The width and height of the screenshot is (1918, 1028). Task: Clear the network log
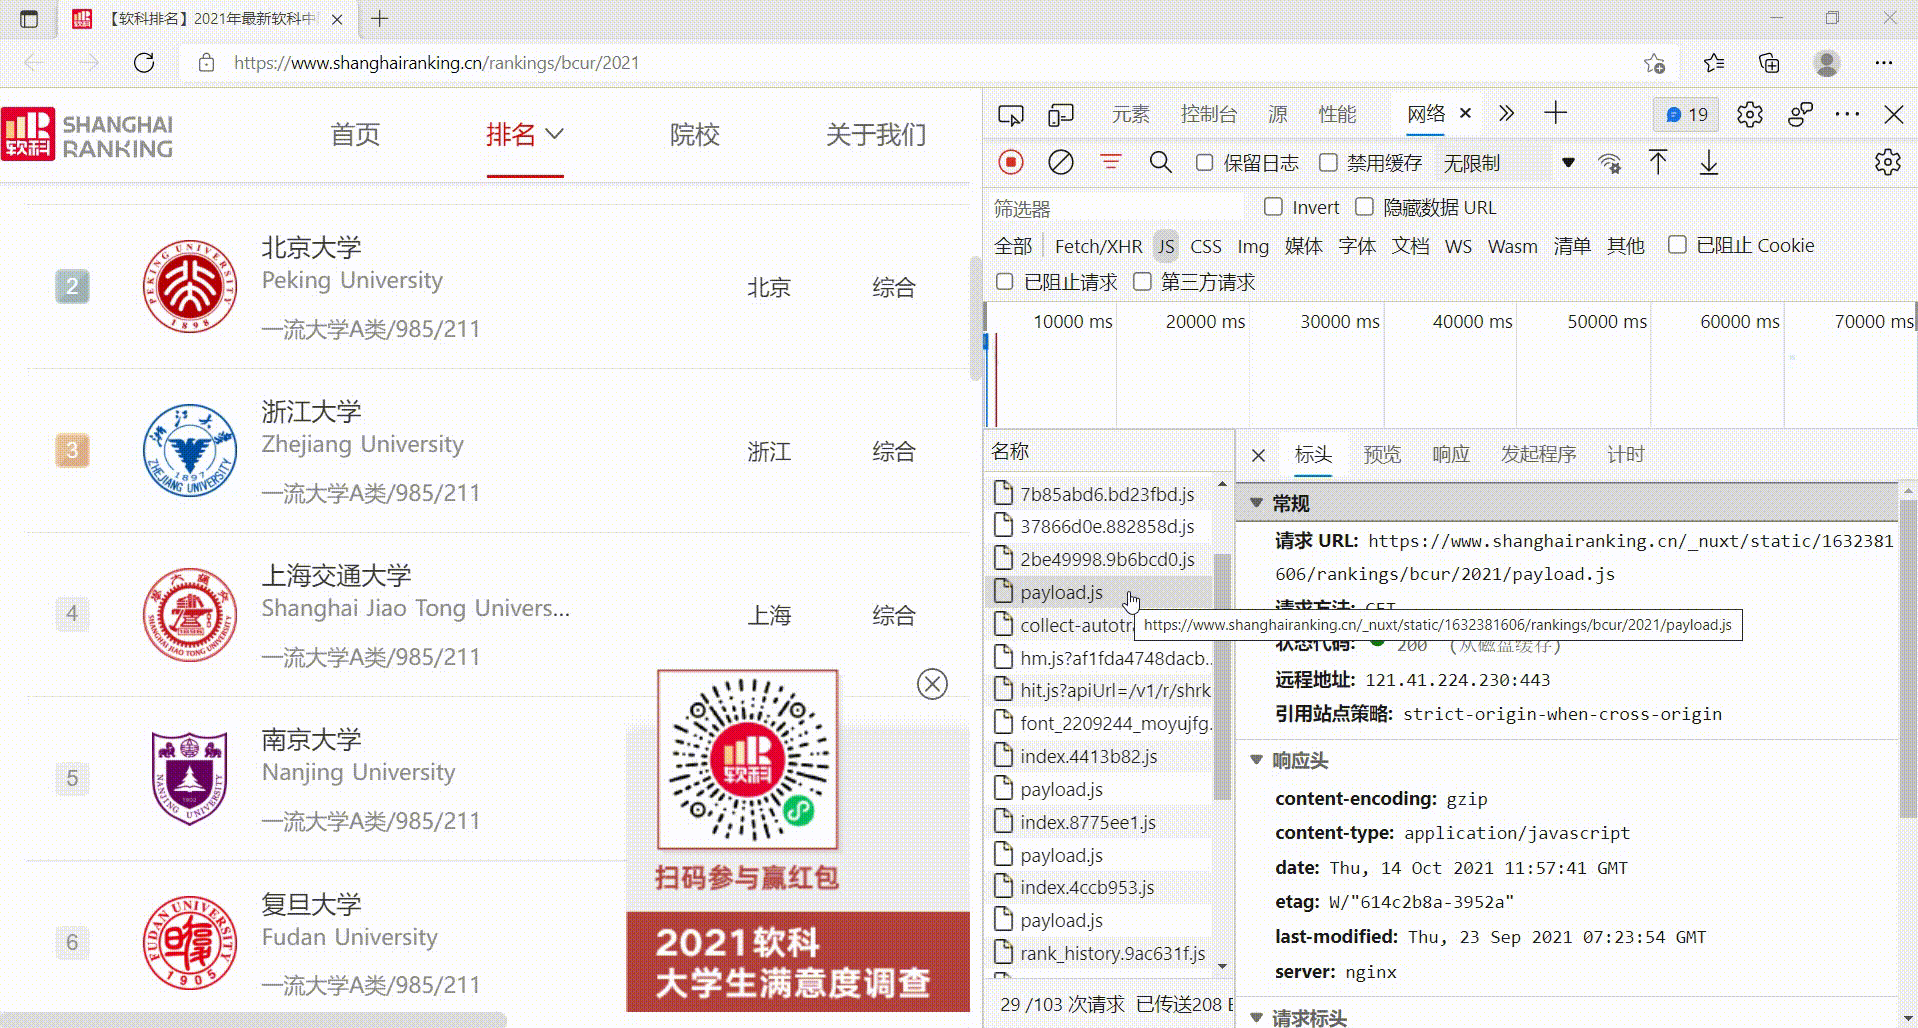click(1061, 162)
